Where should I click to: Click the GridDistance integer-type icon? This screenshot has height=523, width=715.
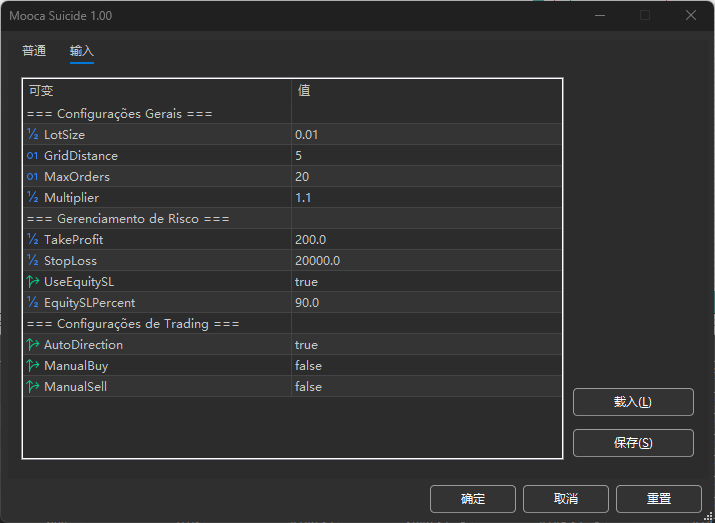point(33,156)
